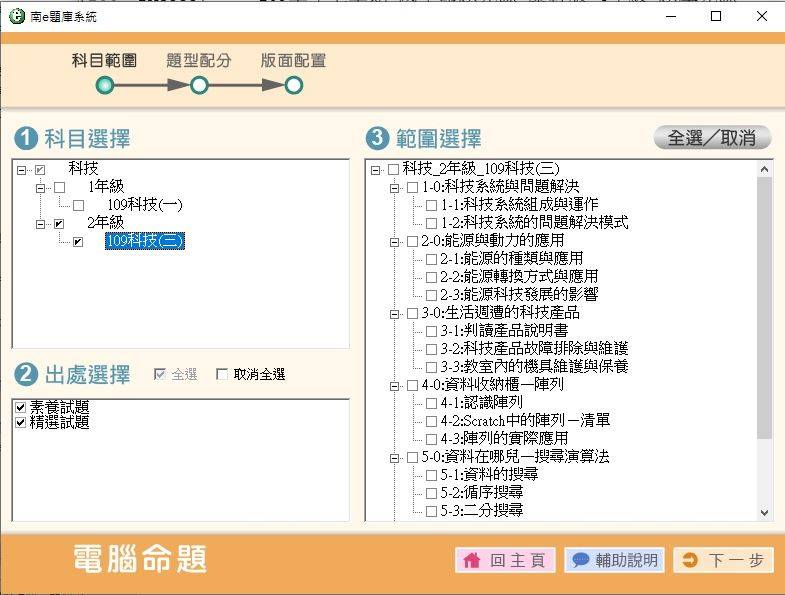Click scrollbar up arrow in 範圍選擇 list

tap(764, 169)
